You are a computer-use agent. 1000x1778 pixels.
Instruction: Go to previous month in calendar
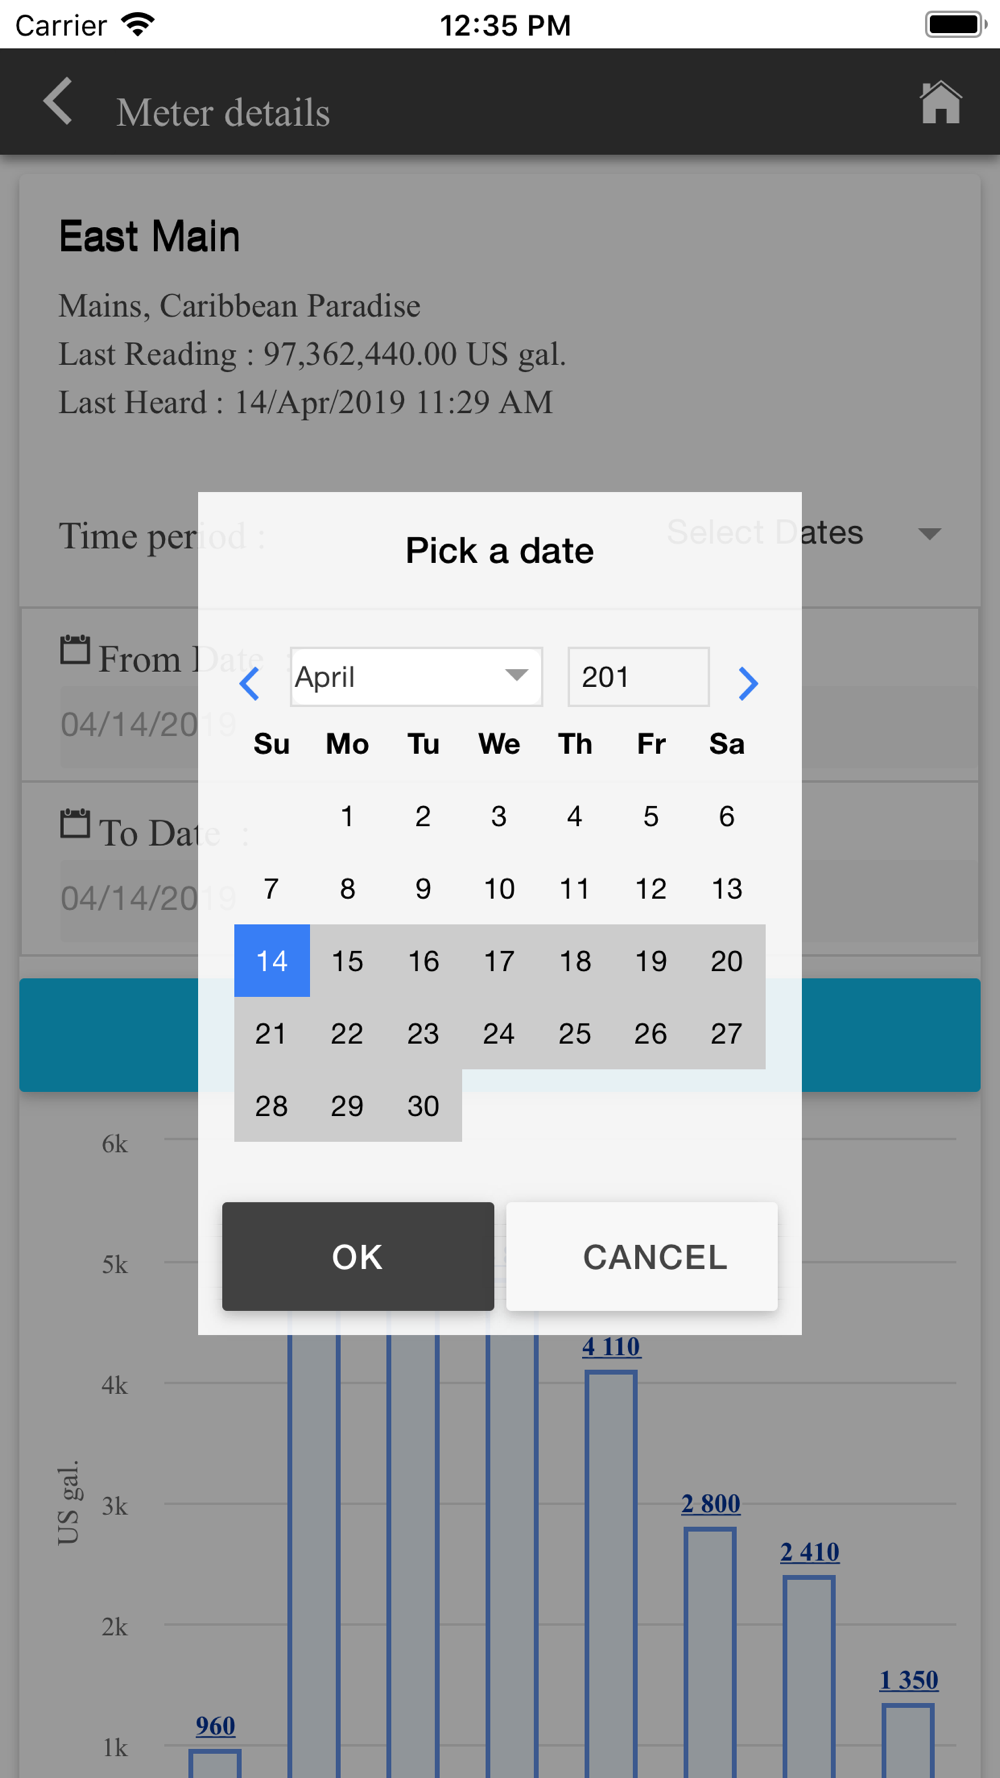tap(250, 684)
